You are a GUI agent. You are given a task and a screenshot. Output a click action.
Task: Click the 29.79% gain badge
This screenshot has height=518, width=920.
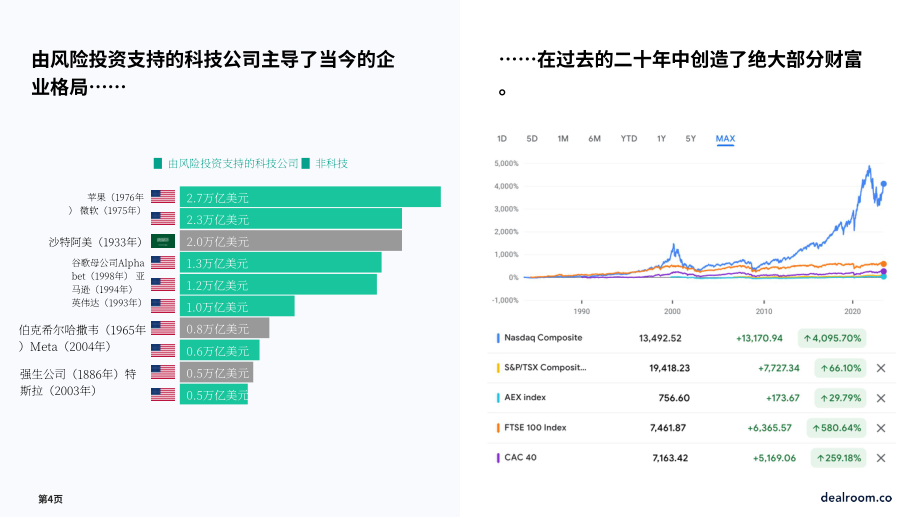click(x=840, y=398)
